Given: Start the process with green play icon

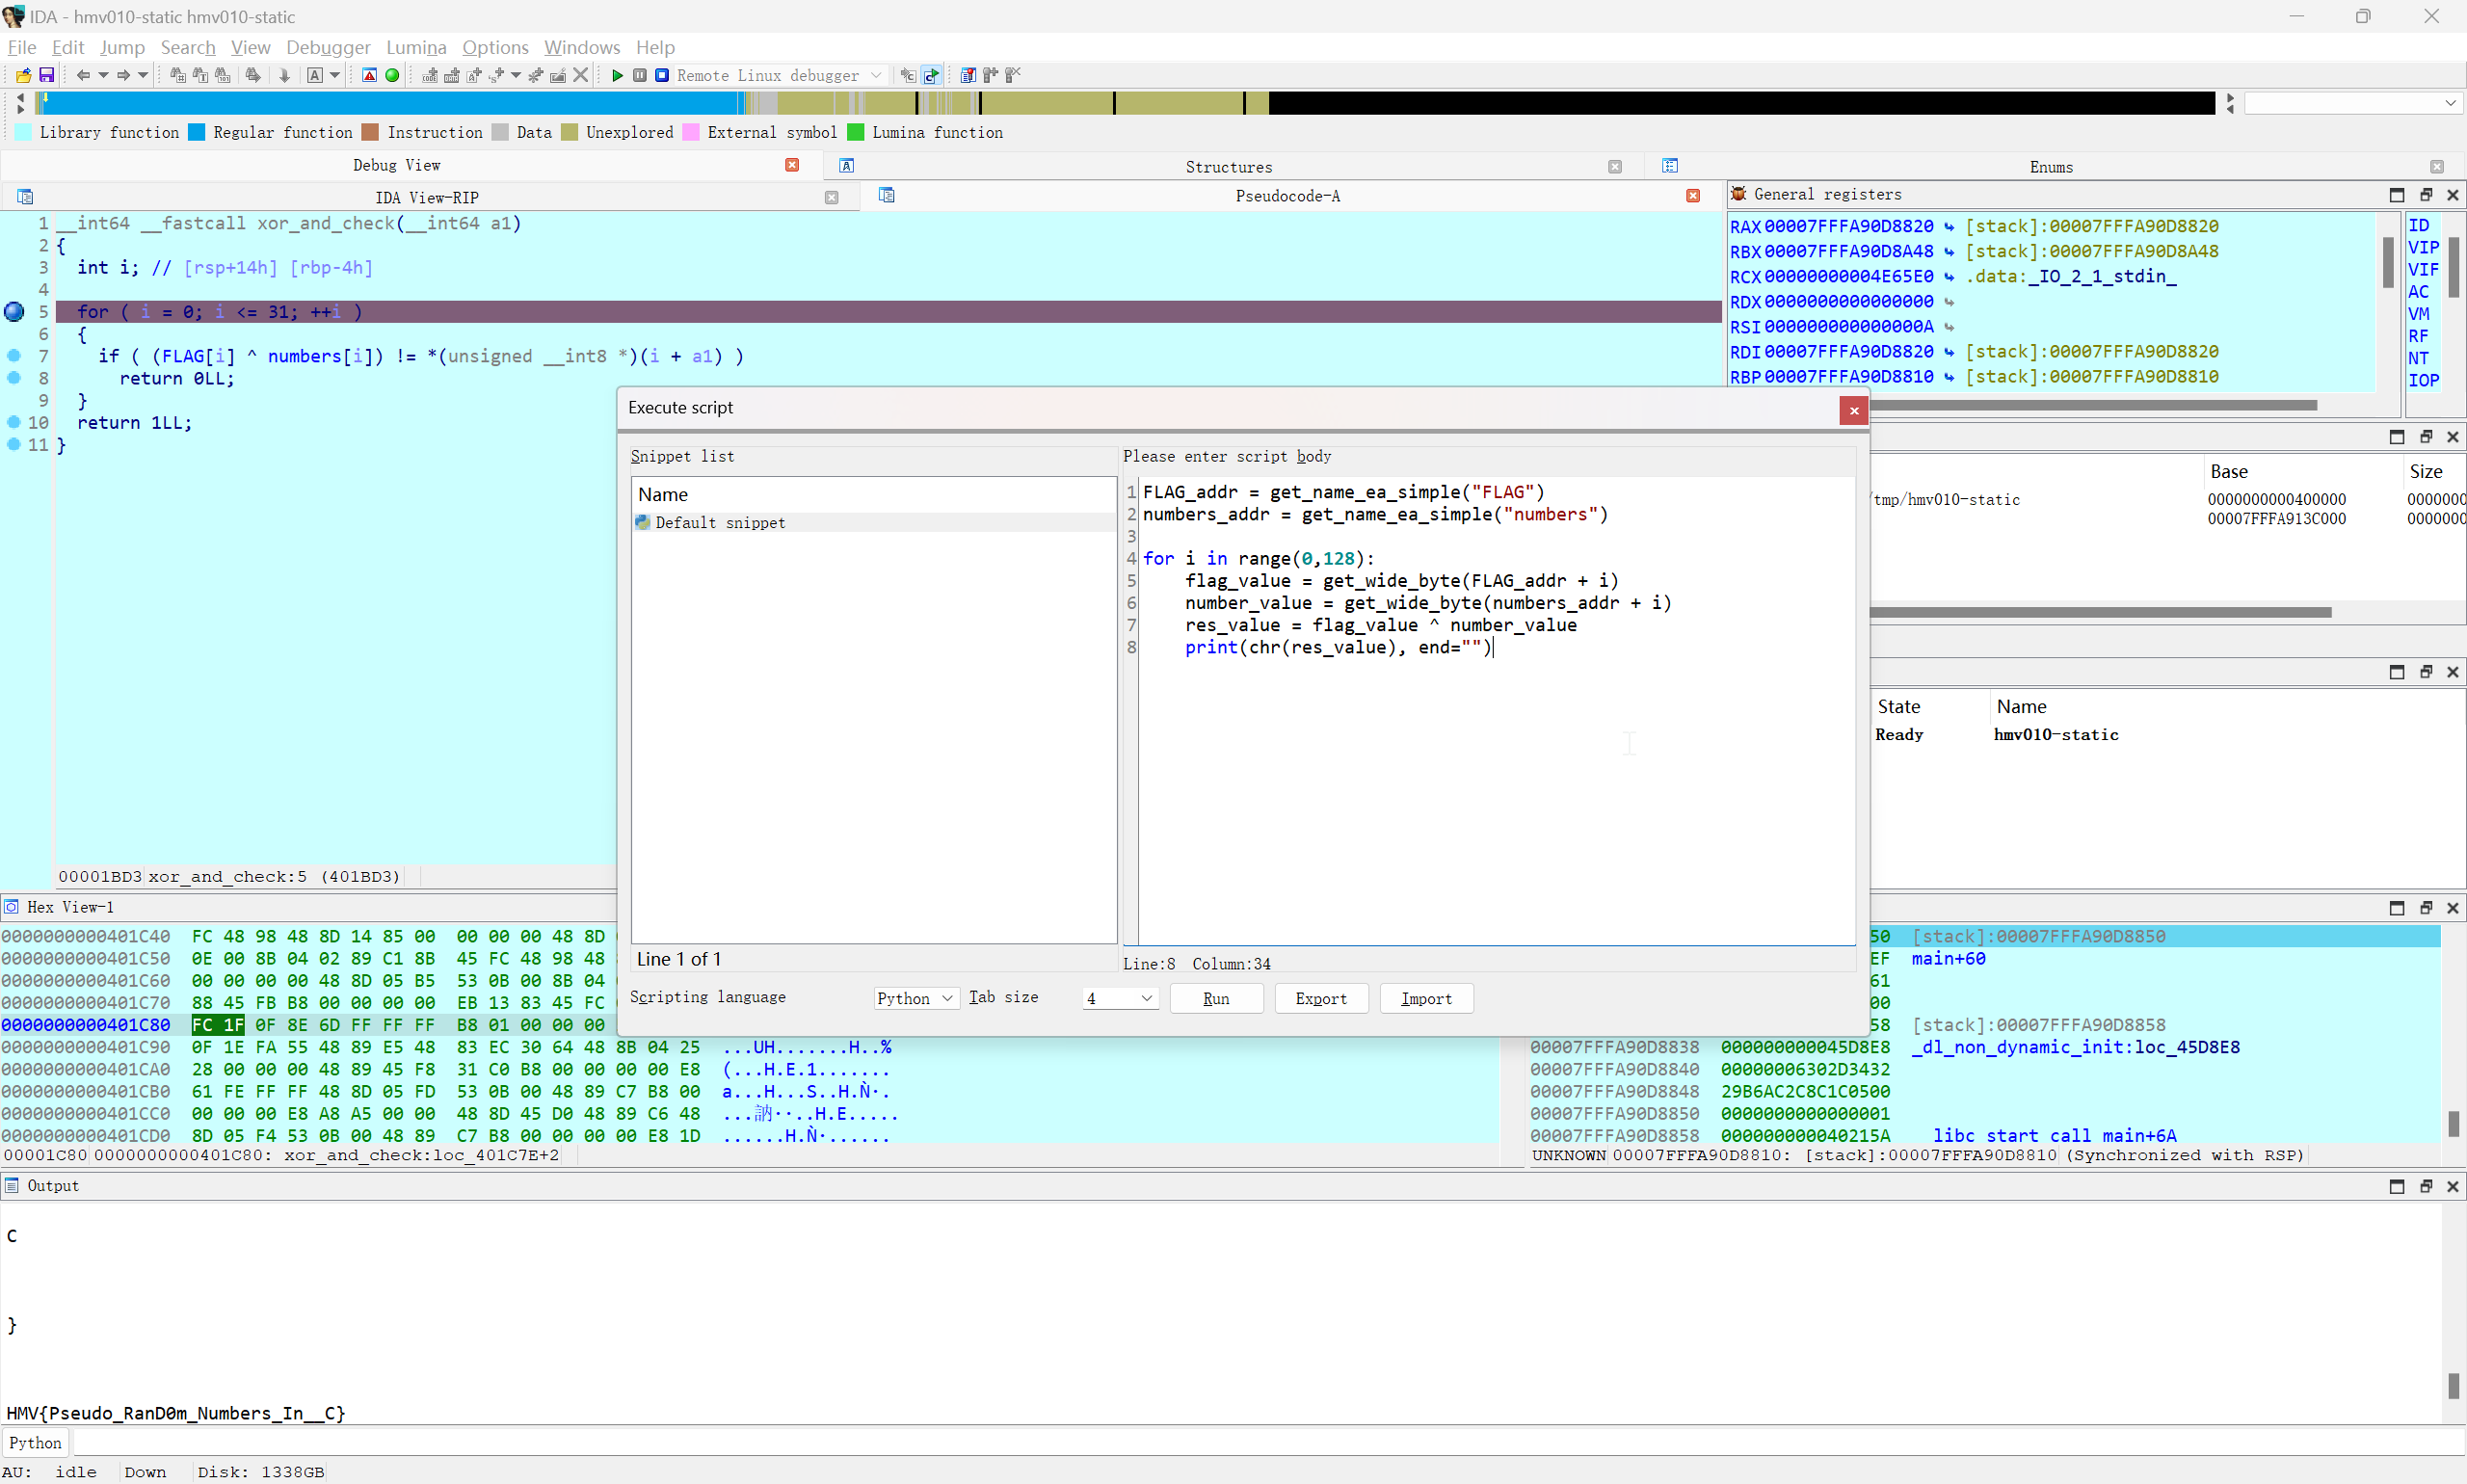Looking at the screenshot, I should coord(617,75).
